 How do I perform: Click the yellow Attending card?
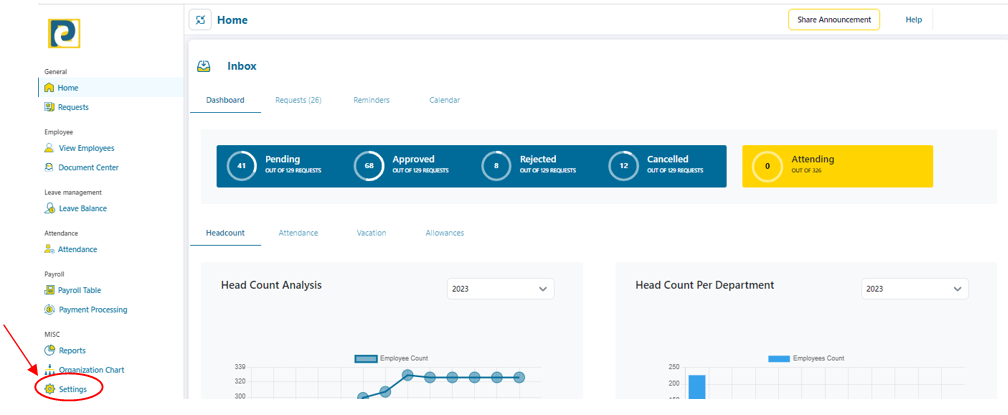click(837, 166)
